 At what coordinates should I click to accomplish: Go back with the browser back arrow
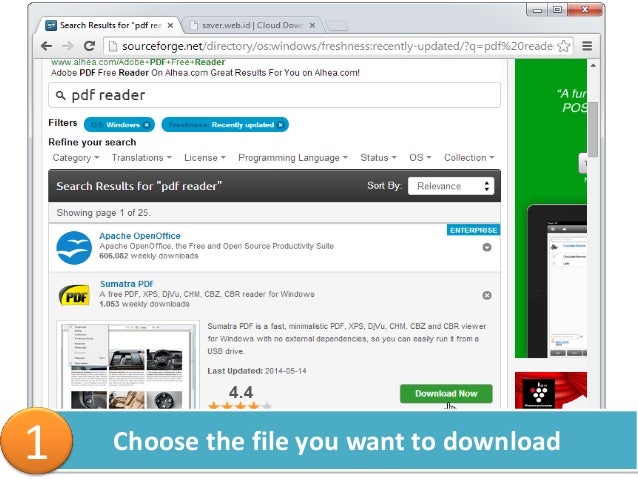pos(46,46)
